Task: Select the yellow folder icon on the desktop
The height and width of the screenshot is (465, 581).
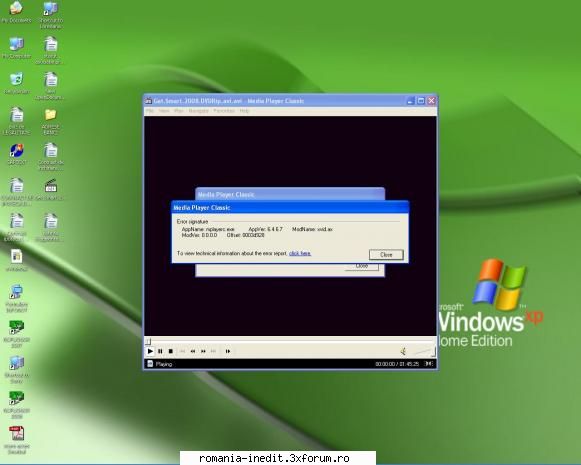Action: click(x=50, y=120)
